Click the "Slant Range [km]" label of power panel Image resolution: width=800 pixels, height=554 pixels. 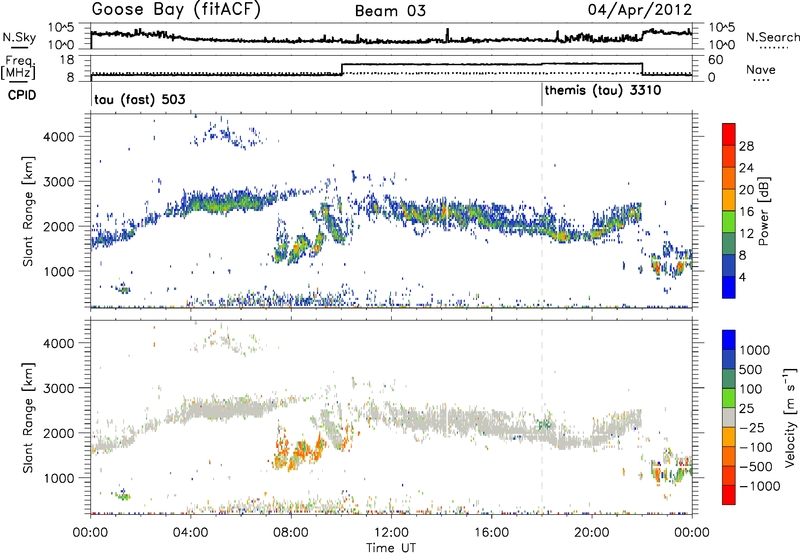(x=28, y=211)
